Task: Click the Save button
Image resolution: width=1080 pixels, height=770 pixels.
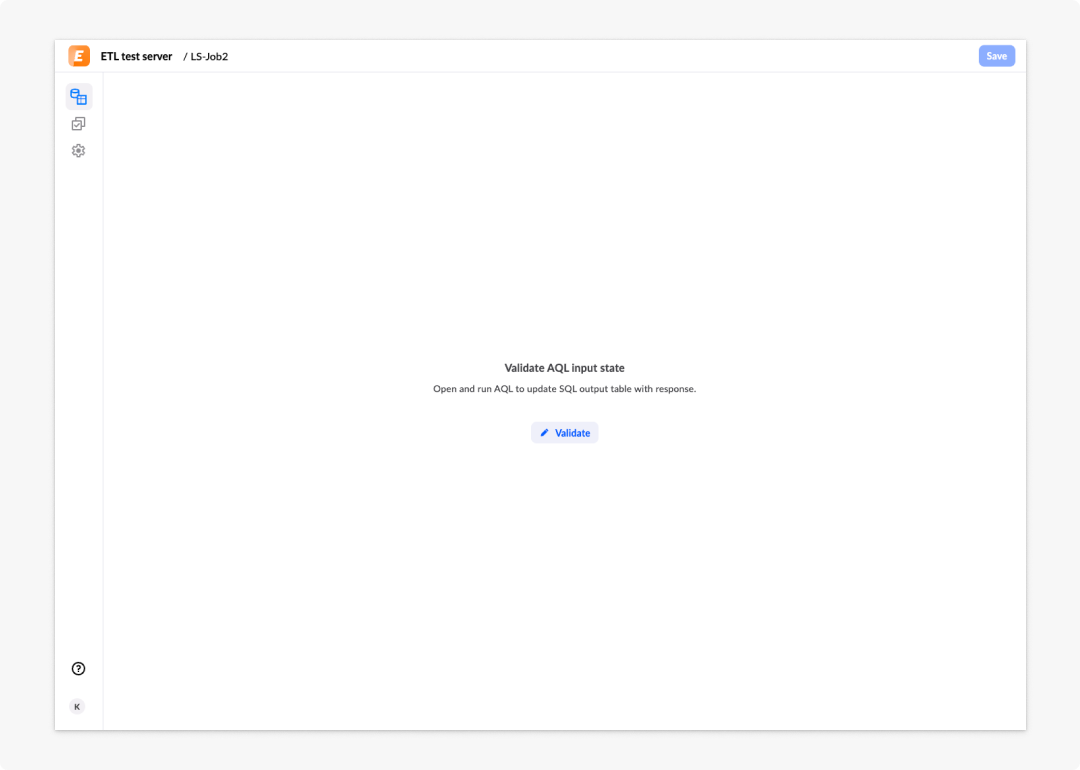Action: pos(997,56)
